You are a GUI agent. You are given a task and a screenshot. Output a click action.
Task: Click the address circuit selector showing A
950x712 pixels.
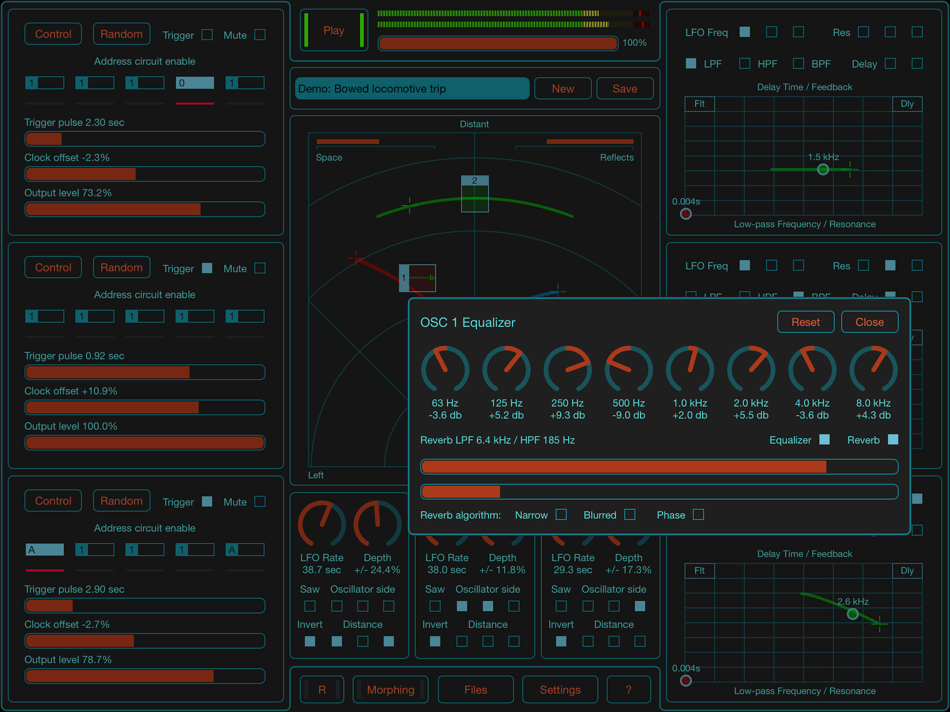[x=44, y=549]
